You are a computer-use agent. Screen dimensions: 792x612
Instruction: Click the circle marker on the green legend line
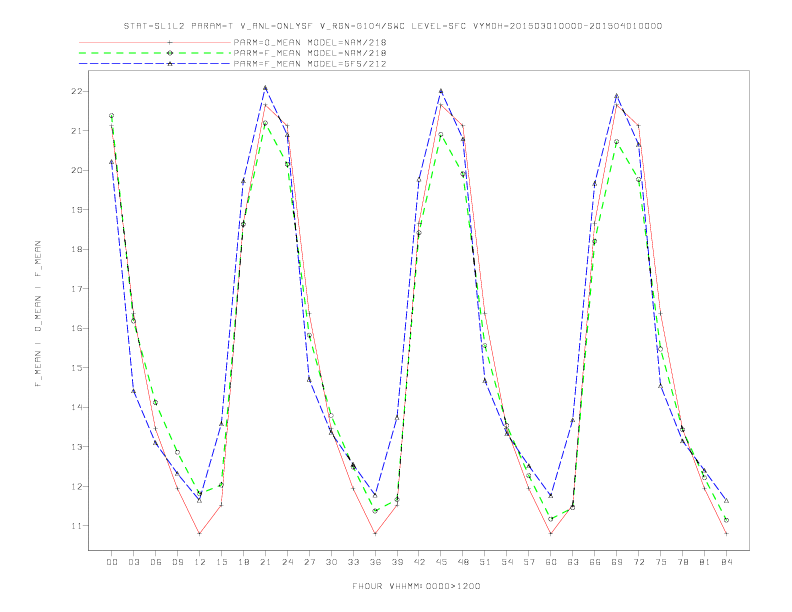pyautogui.click(x=170, y=53)
